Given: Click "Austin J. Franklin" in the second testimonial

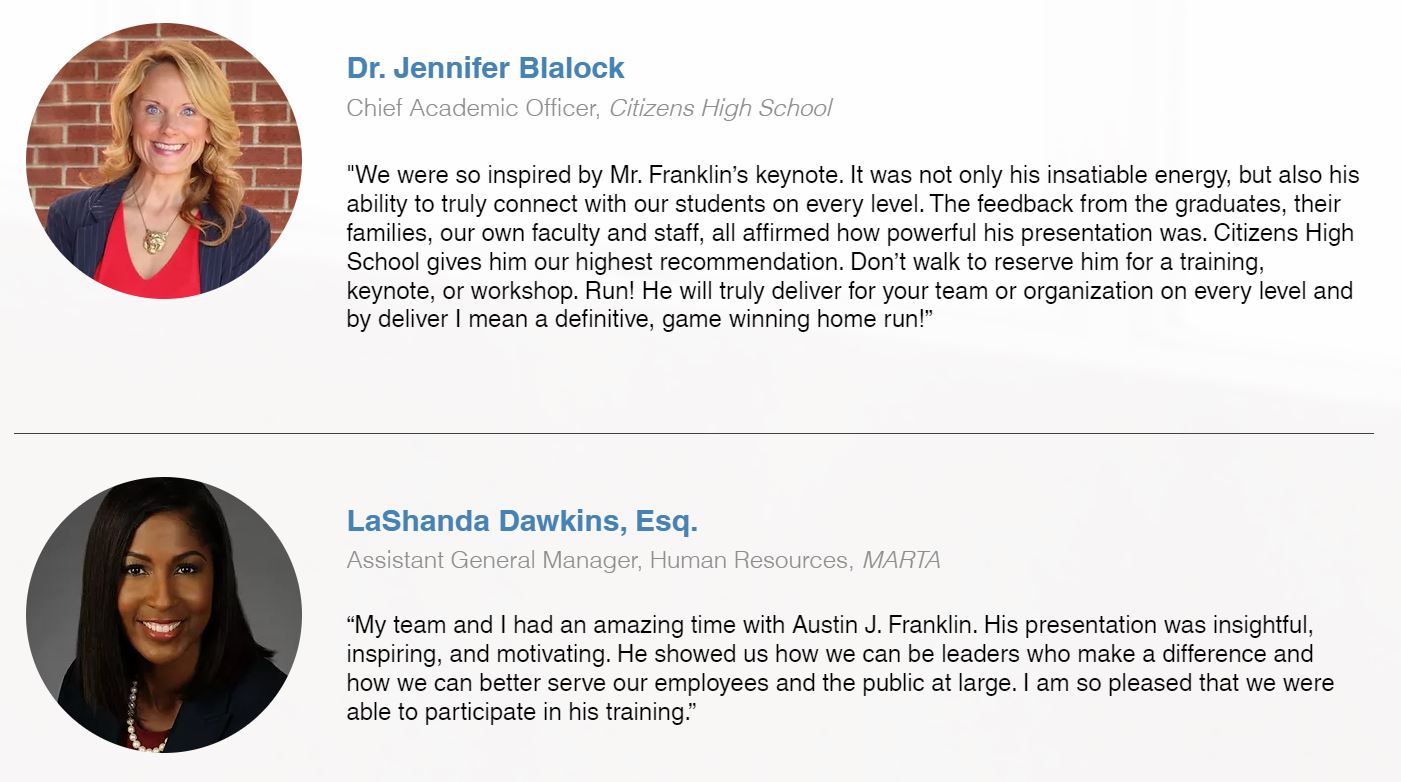Looking at the screenshot, I should (885, 626).
